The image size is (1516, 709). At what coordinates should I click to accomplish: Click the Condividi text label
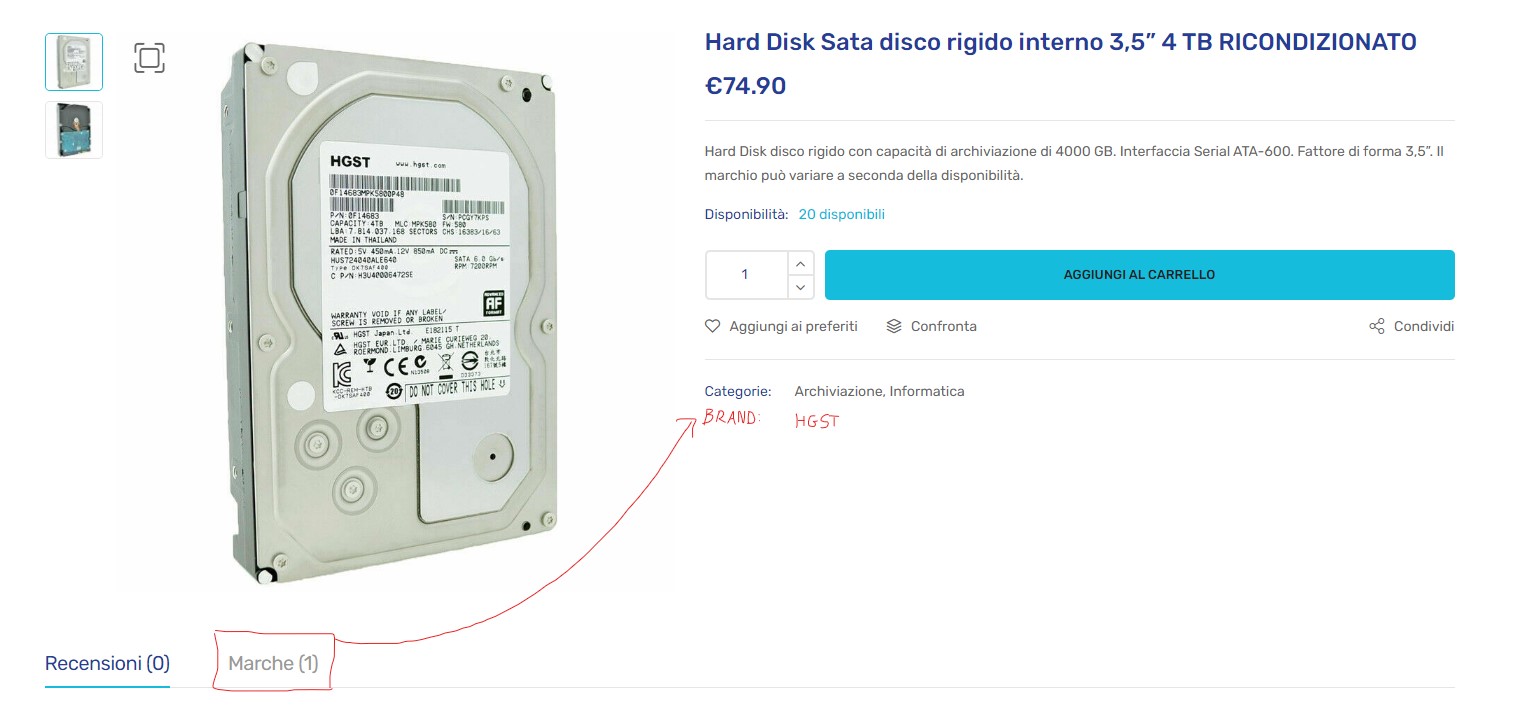1424,326
